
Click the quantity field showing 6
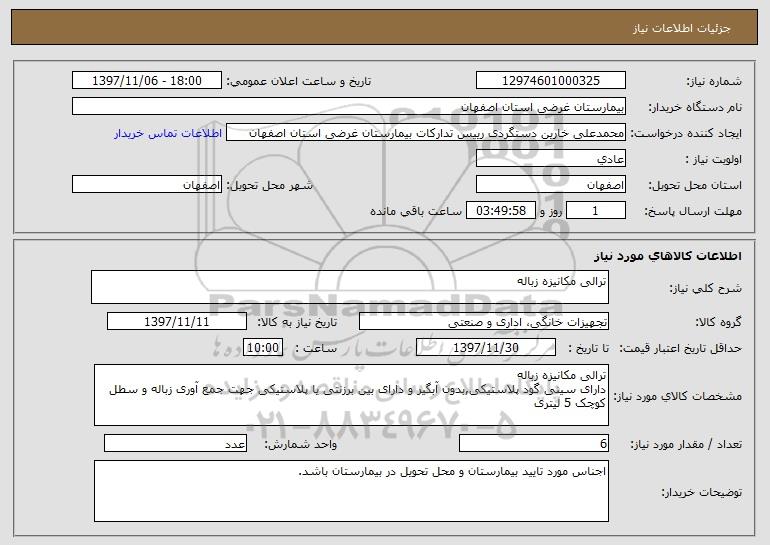(534, 443)
